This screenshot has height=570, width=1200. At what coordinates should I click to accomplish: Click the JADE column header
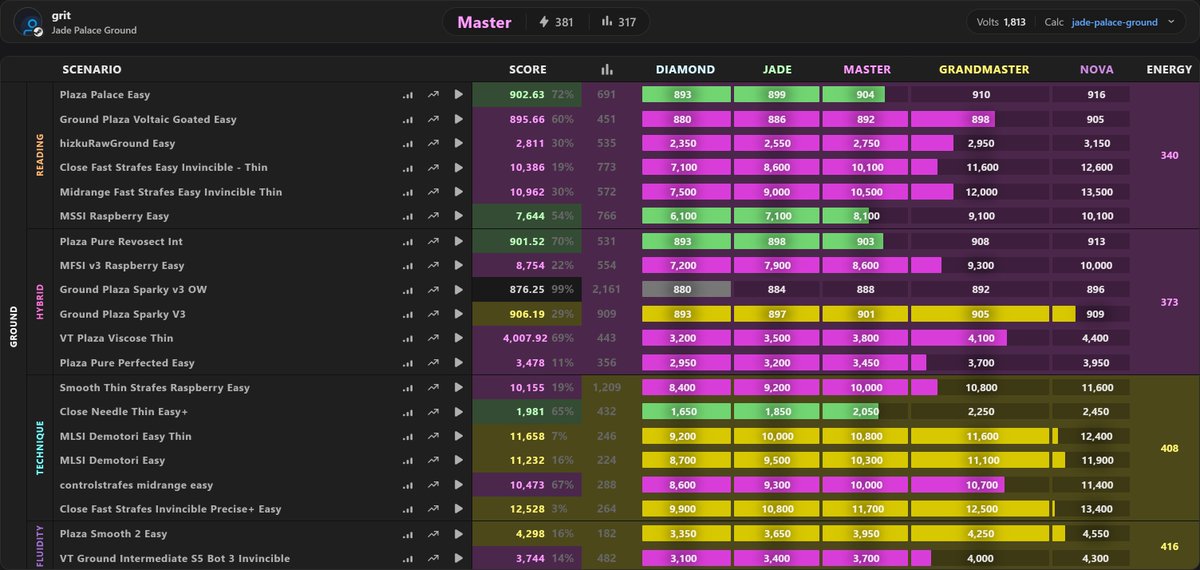[777, 70]
